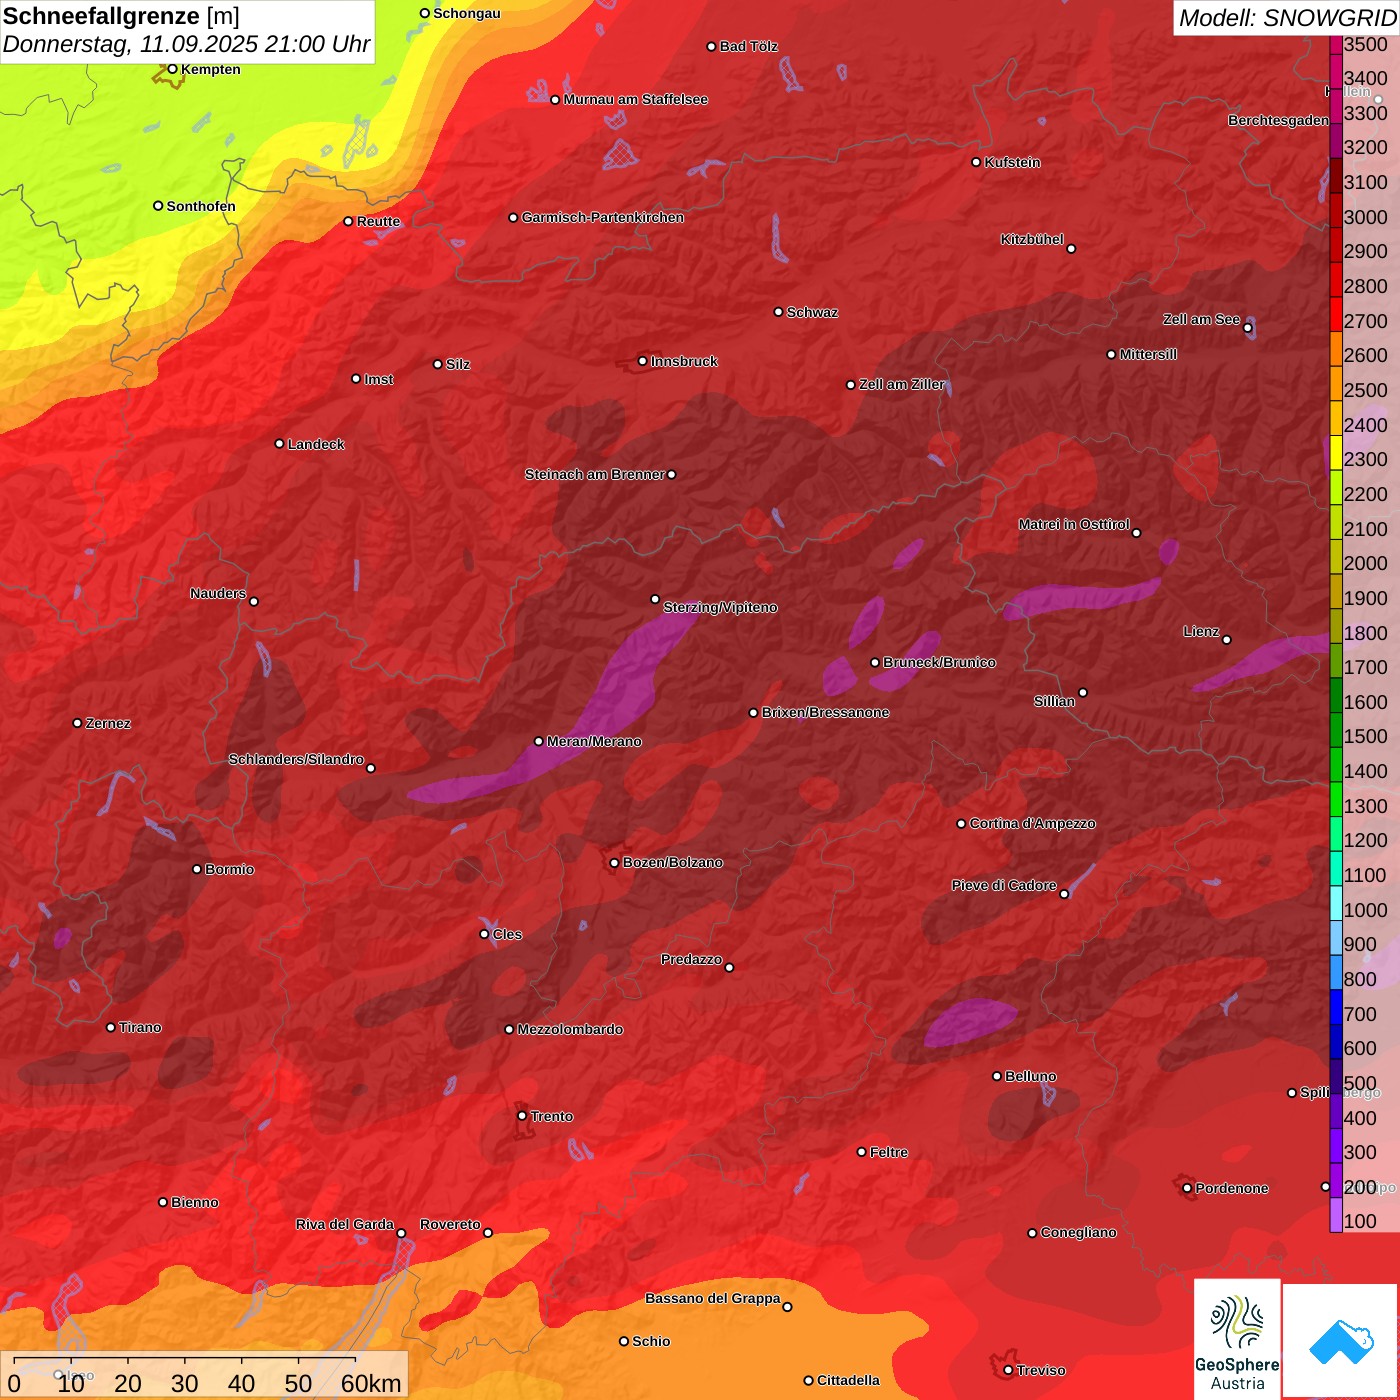This screenshot has height=1400, width=1400.
Task: Click the 3500 legend color swatch
Action: coord(1336,44)
